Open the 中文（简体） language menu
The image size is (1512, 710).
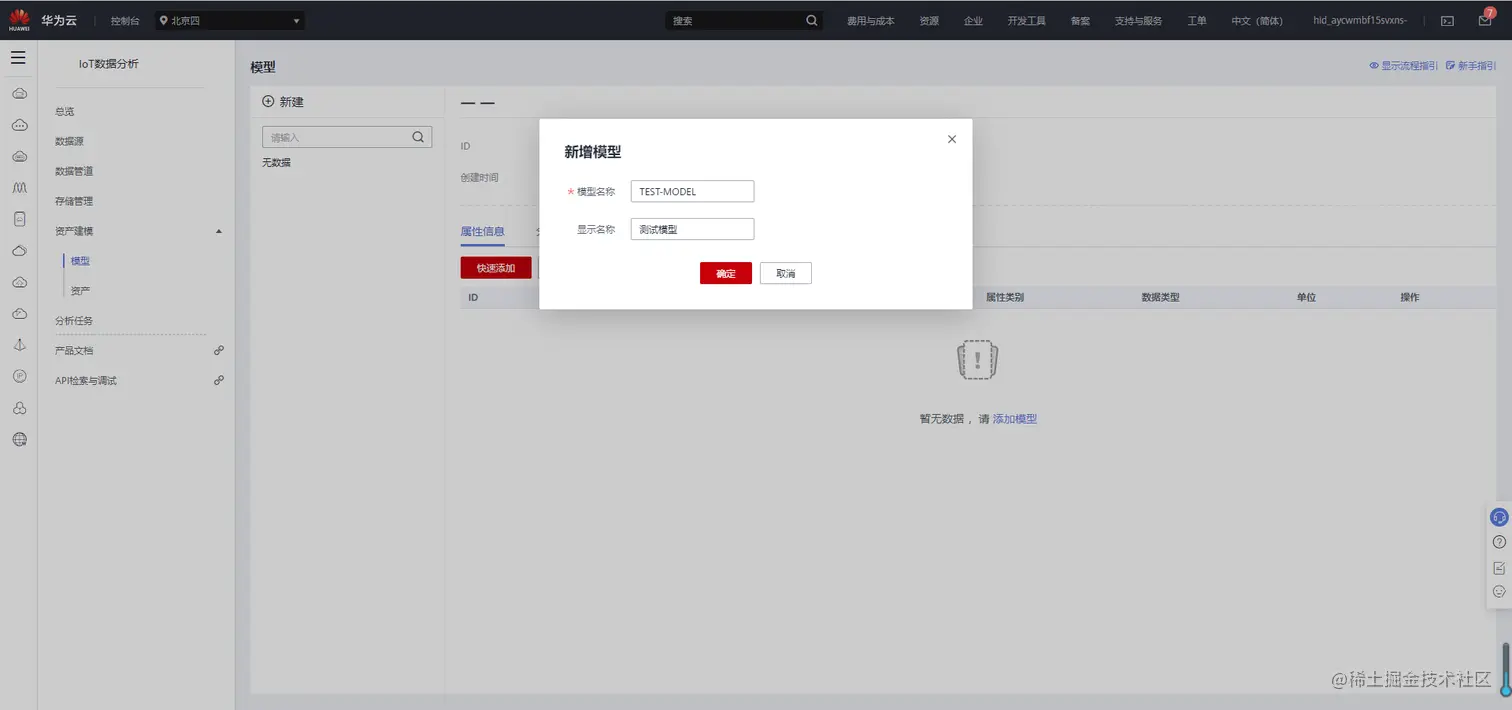tap(1257, 20)
